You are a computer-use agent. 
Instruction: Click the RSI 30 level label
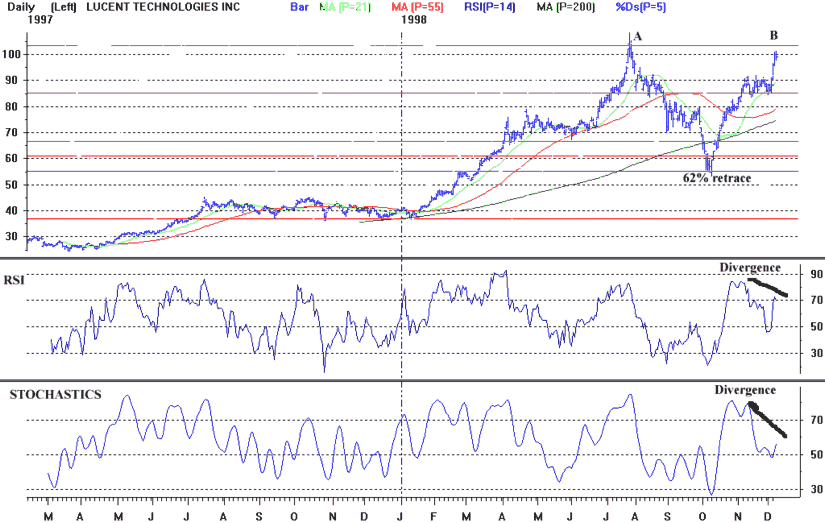817,353
